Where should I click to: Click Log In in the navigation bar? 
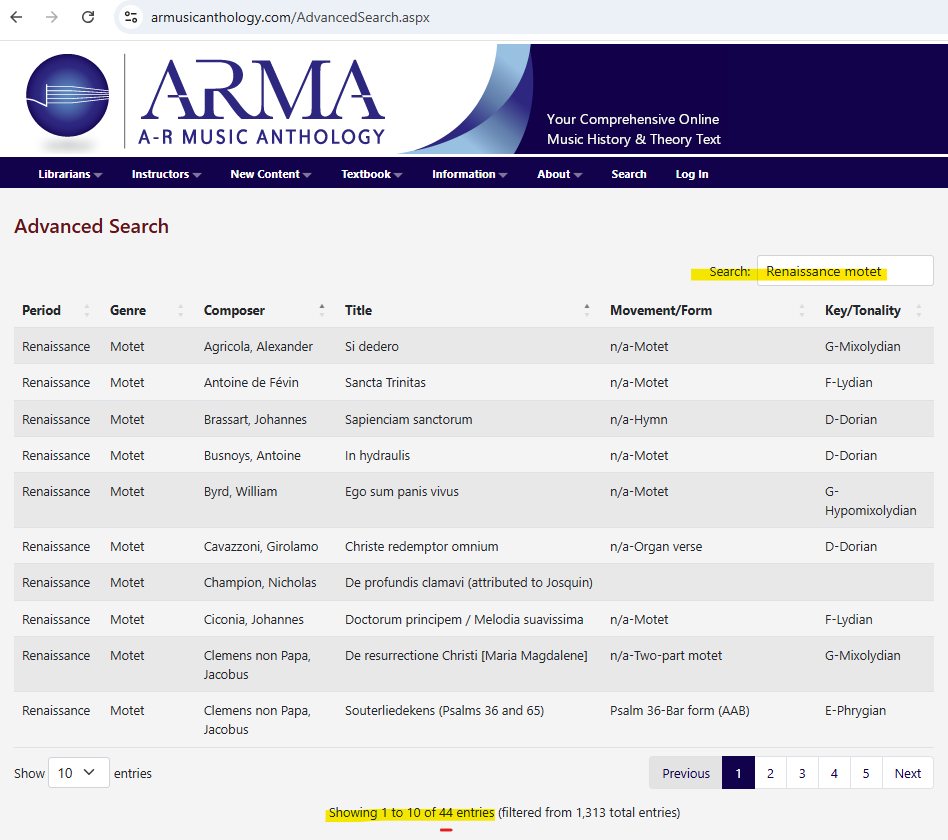click(x=692, y=174)
